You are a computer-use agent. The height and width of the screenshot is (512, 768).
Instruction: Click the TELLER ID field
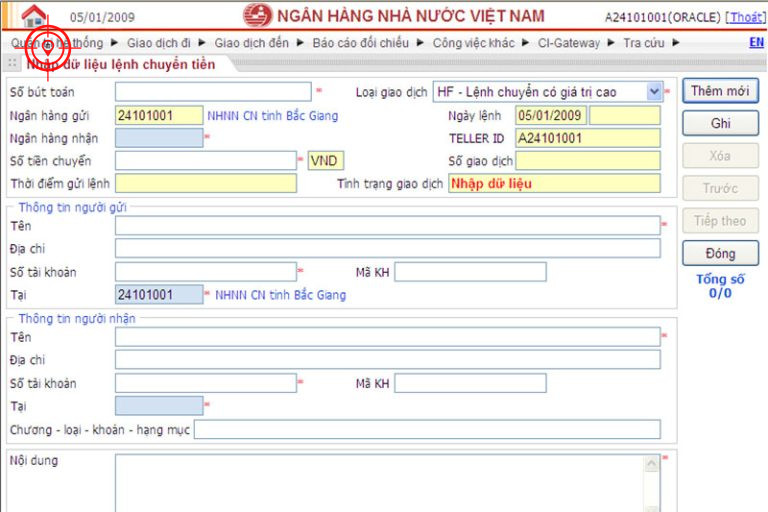click(588, 138)
